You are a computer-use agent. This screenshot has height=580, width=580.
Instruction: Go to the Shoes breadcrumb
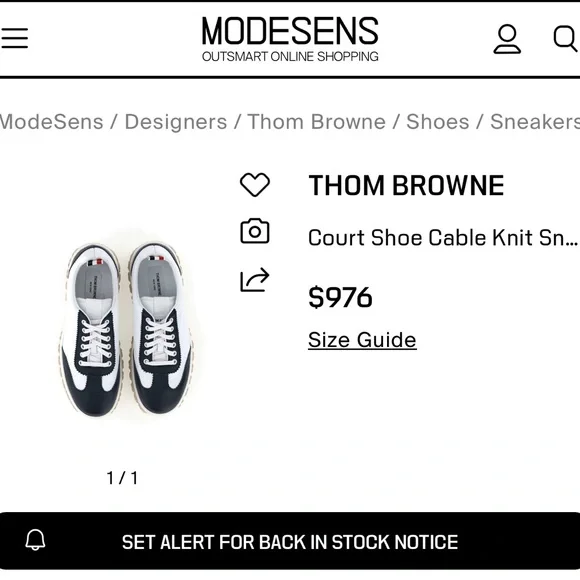pyautogui.click(x=438, y=122)
